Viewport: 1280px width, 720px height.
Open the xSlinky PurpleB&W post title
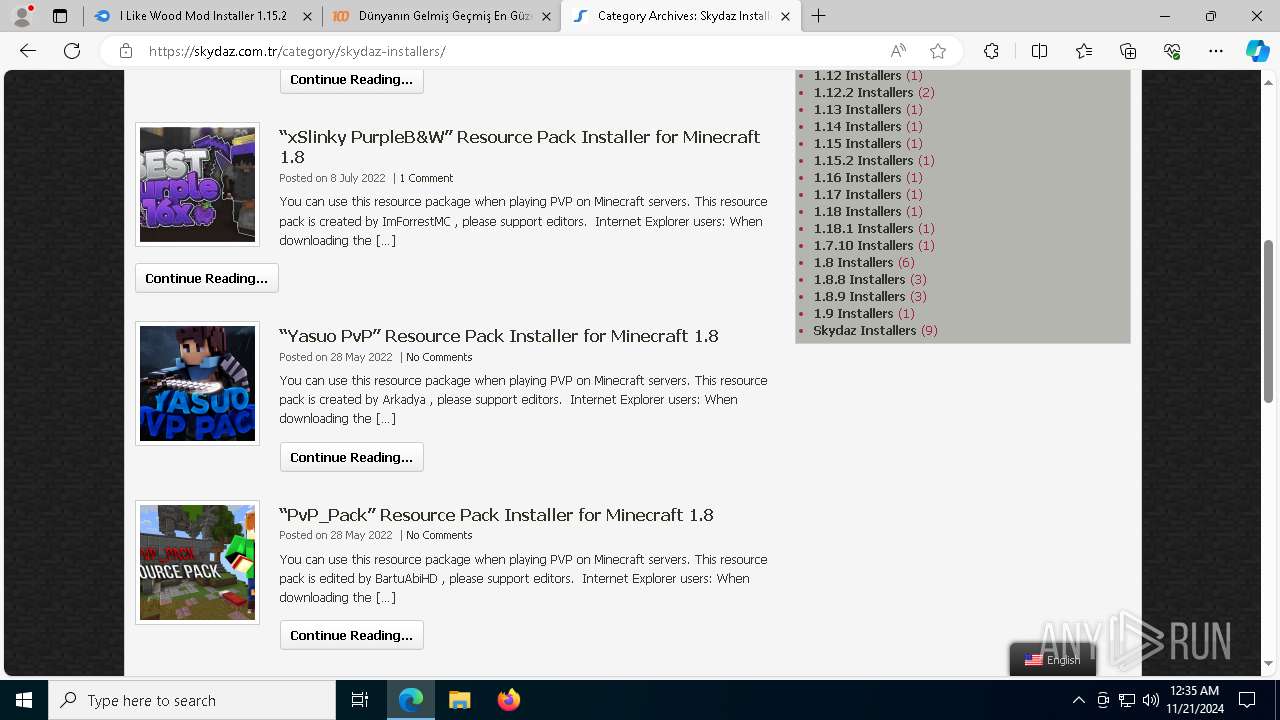point(519,146)
